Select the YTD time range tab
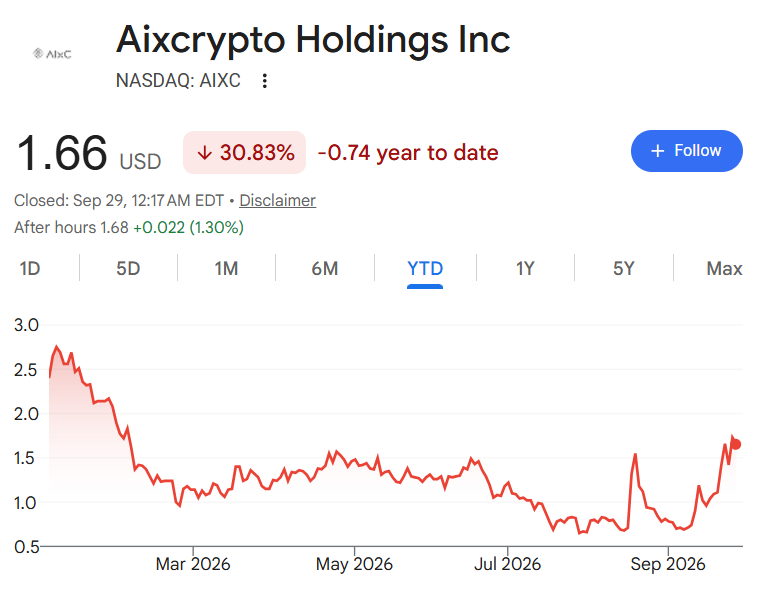This screenshot has width=759, height=594. click(425, 269)
